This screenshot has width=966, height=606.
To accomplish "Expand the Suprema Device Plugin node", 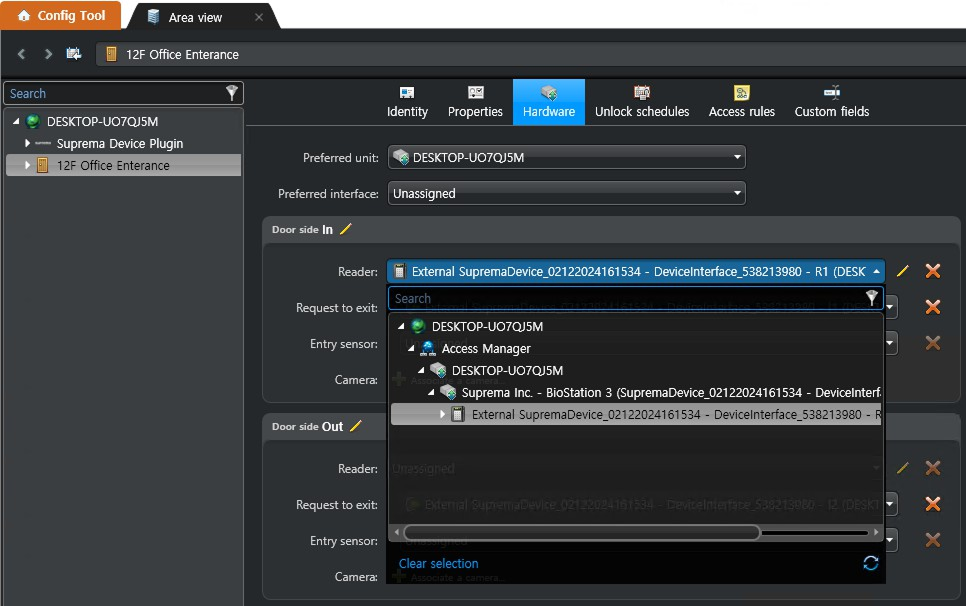I will 28,144.
